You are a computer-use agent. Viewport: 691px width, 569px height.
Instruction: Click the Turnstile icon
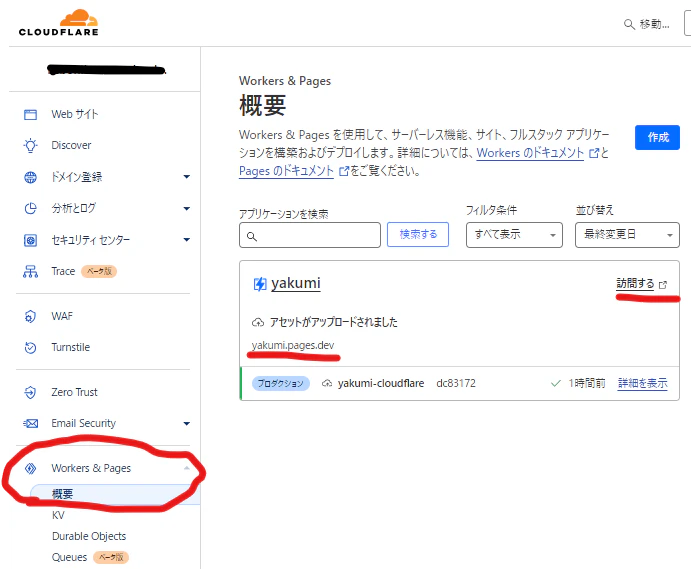tap(30, 348)
